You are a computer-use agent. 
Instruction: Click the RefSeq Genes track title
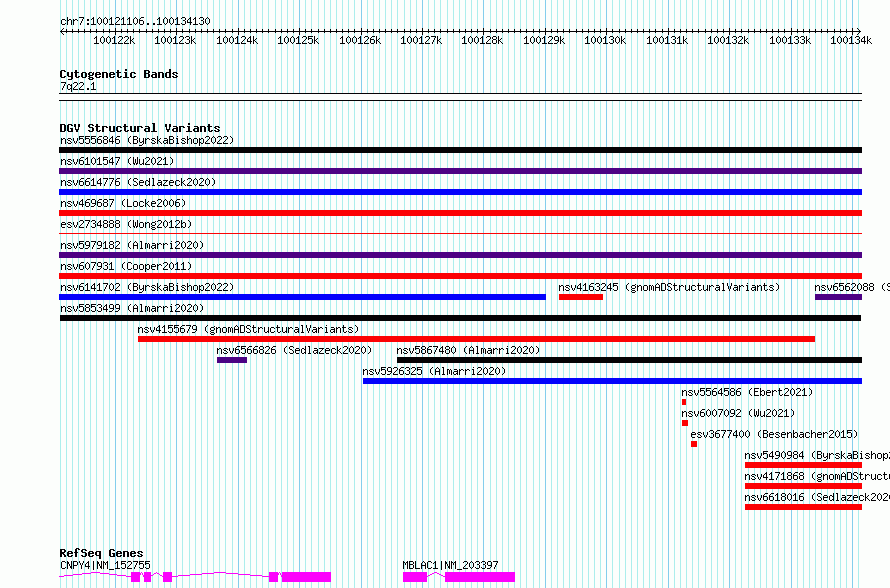coord(102,553)
